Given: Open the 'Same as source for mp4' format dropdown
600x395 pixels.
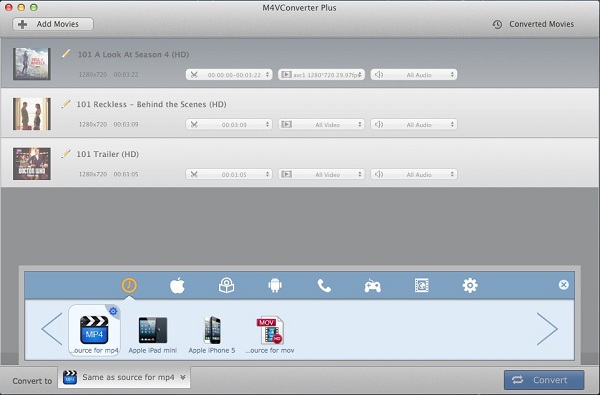Looking at the screenshot, I should (x=124, y=377).
